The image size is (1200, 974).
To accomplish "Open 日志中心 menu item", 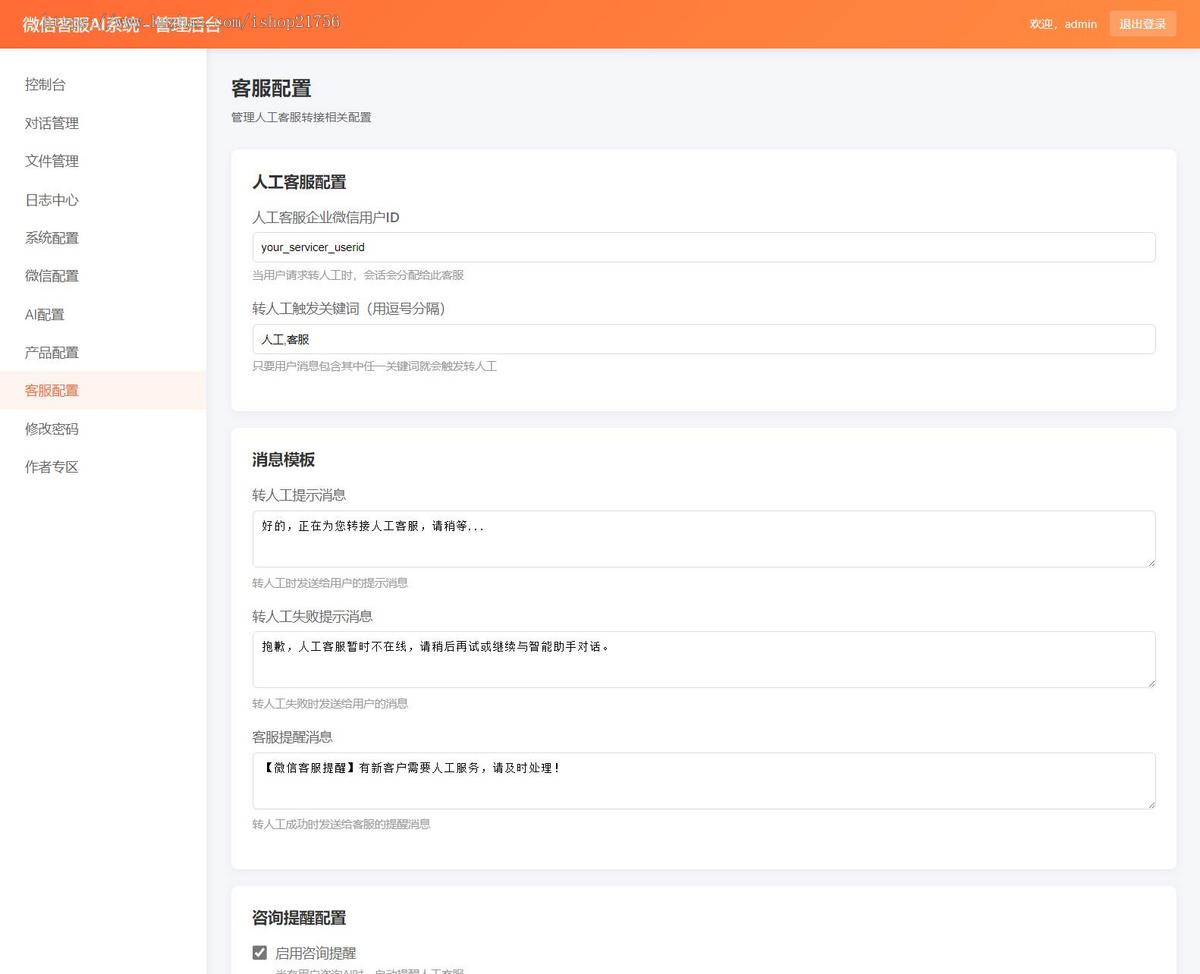I will point(103,200).
